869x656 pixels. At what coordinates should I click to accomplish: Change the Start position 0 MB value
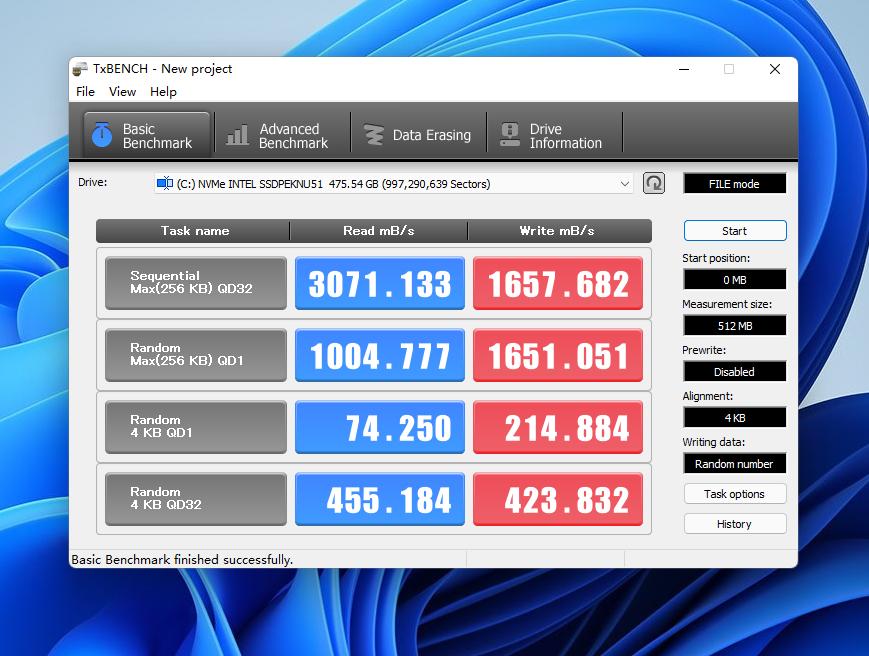[734, 280]
